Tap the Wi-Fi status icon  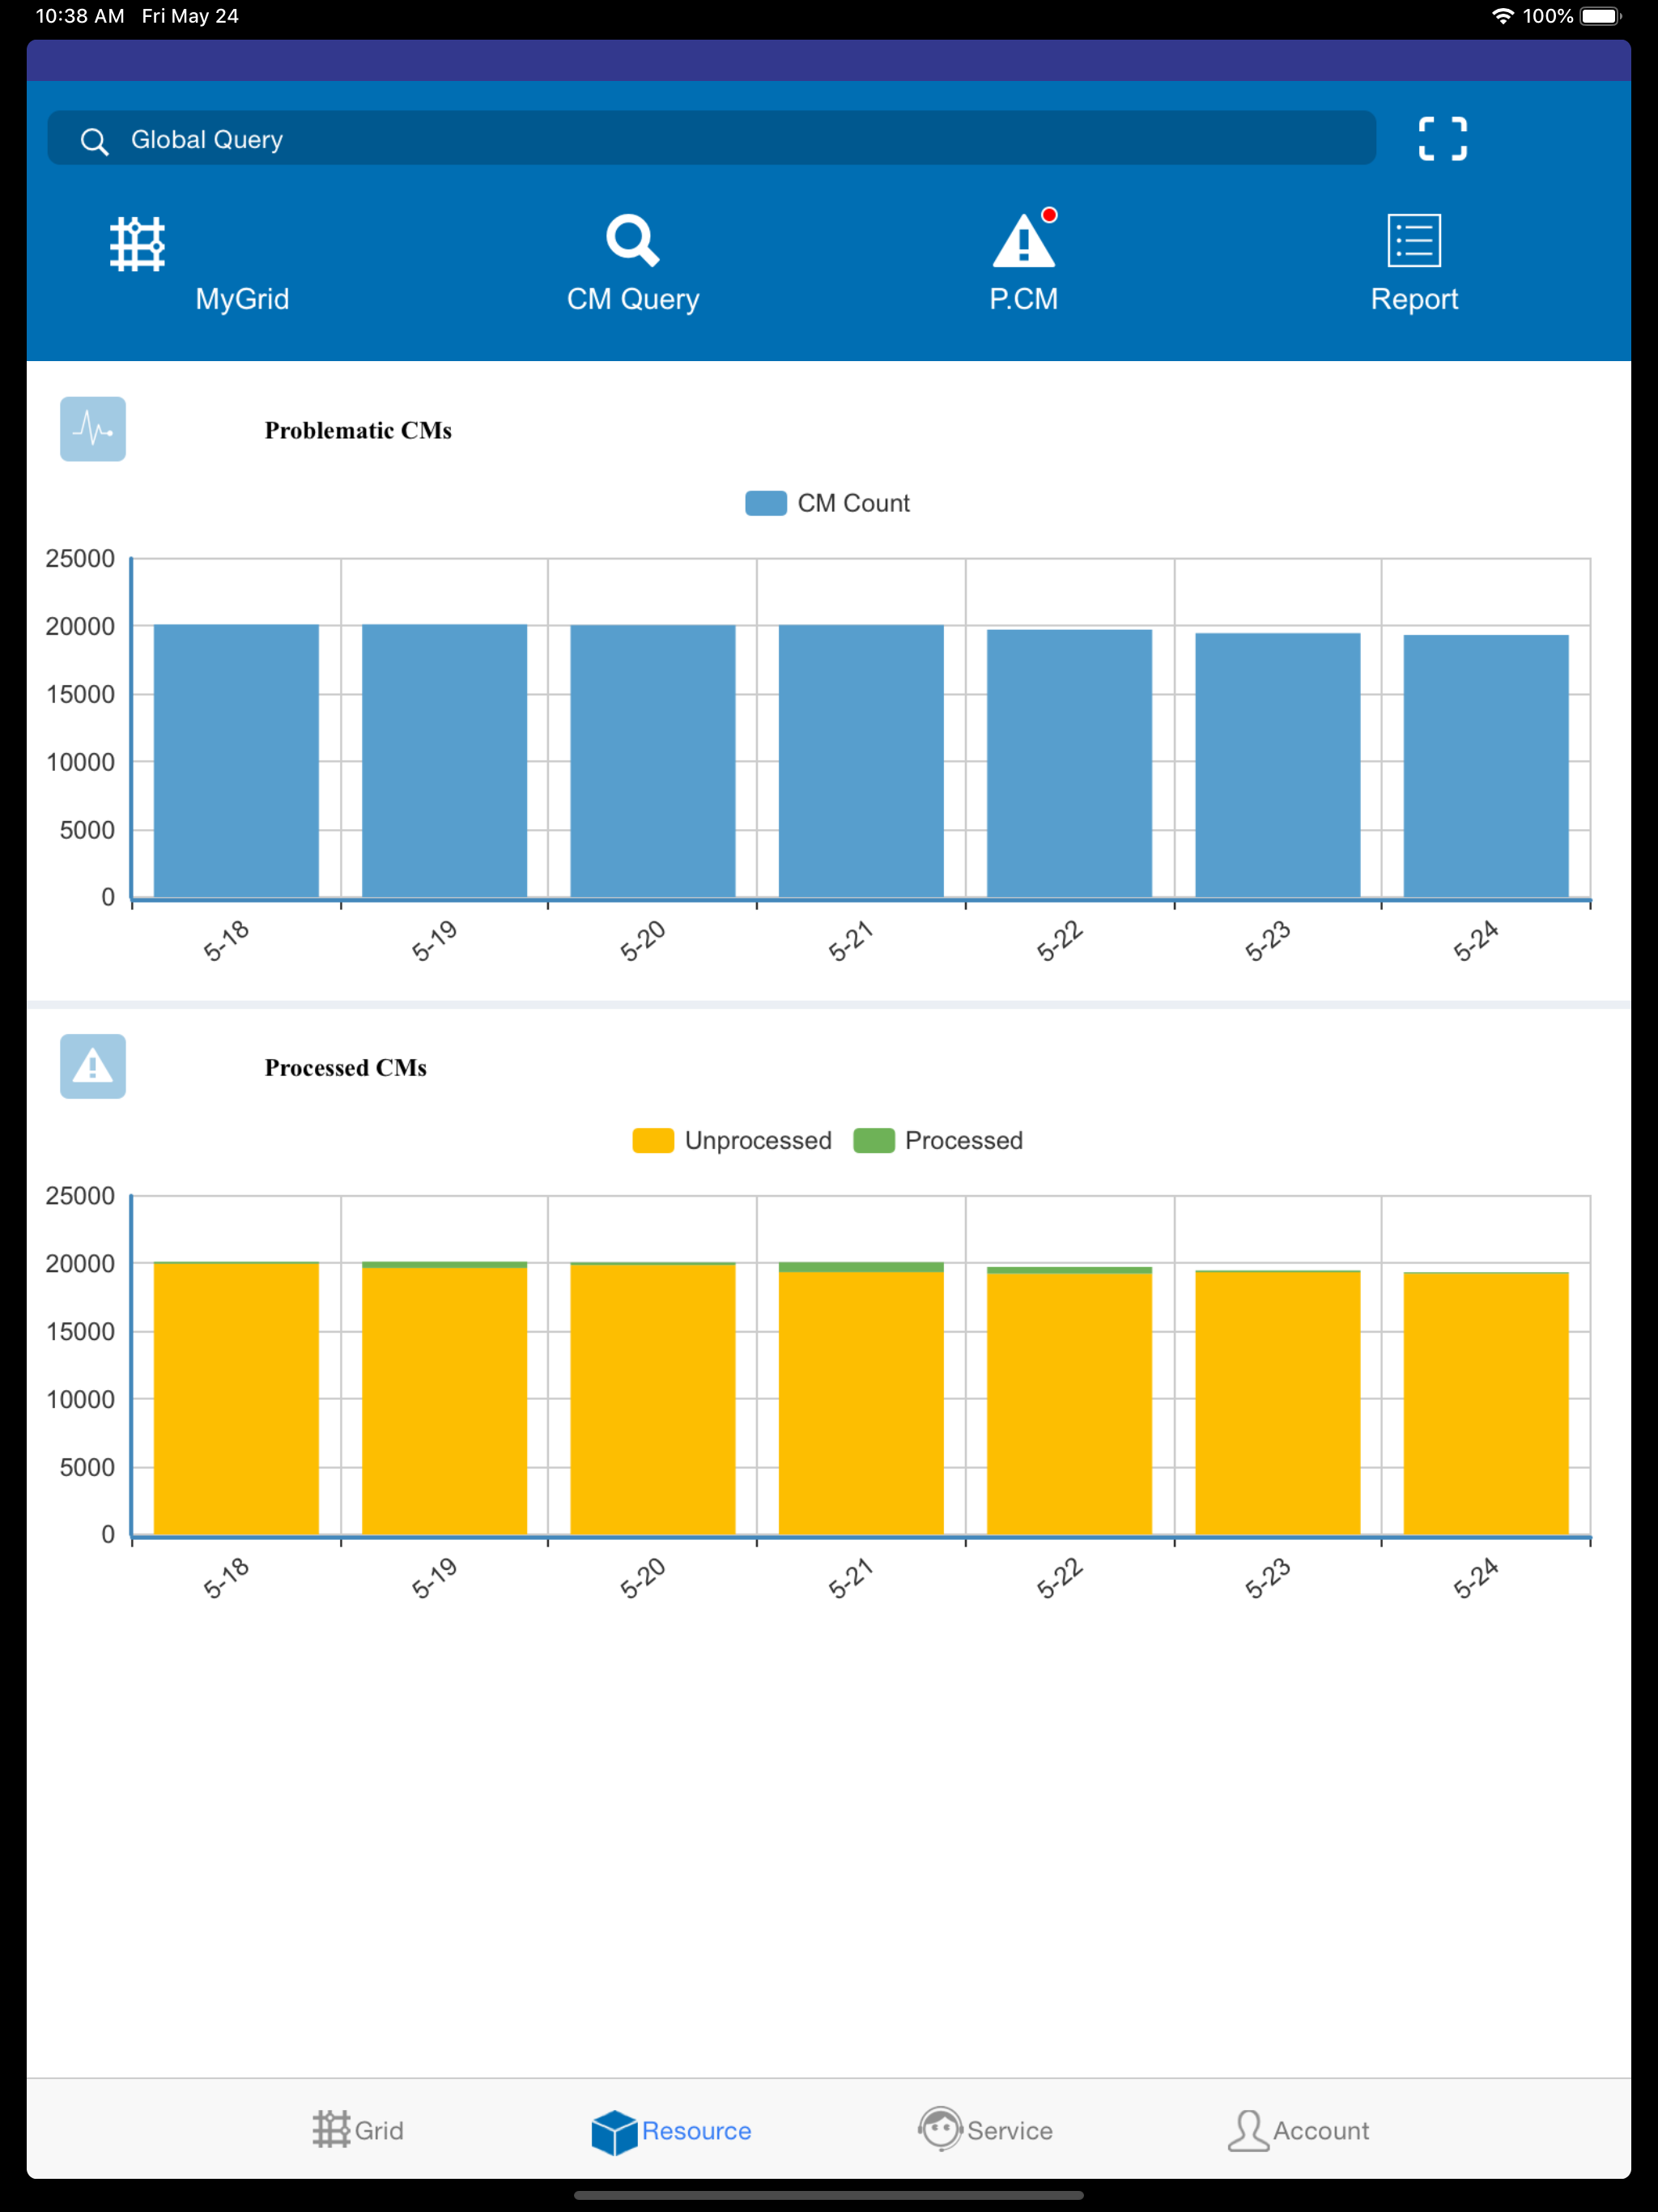click(1502, 16)
